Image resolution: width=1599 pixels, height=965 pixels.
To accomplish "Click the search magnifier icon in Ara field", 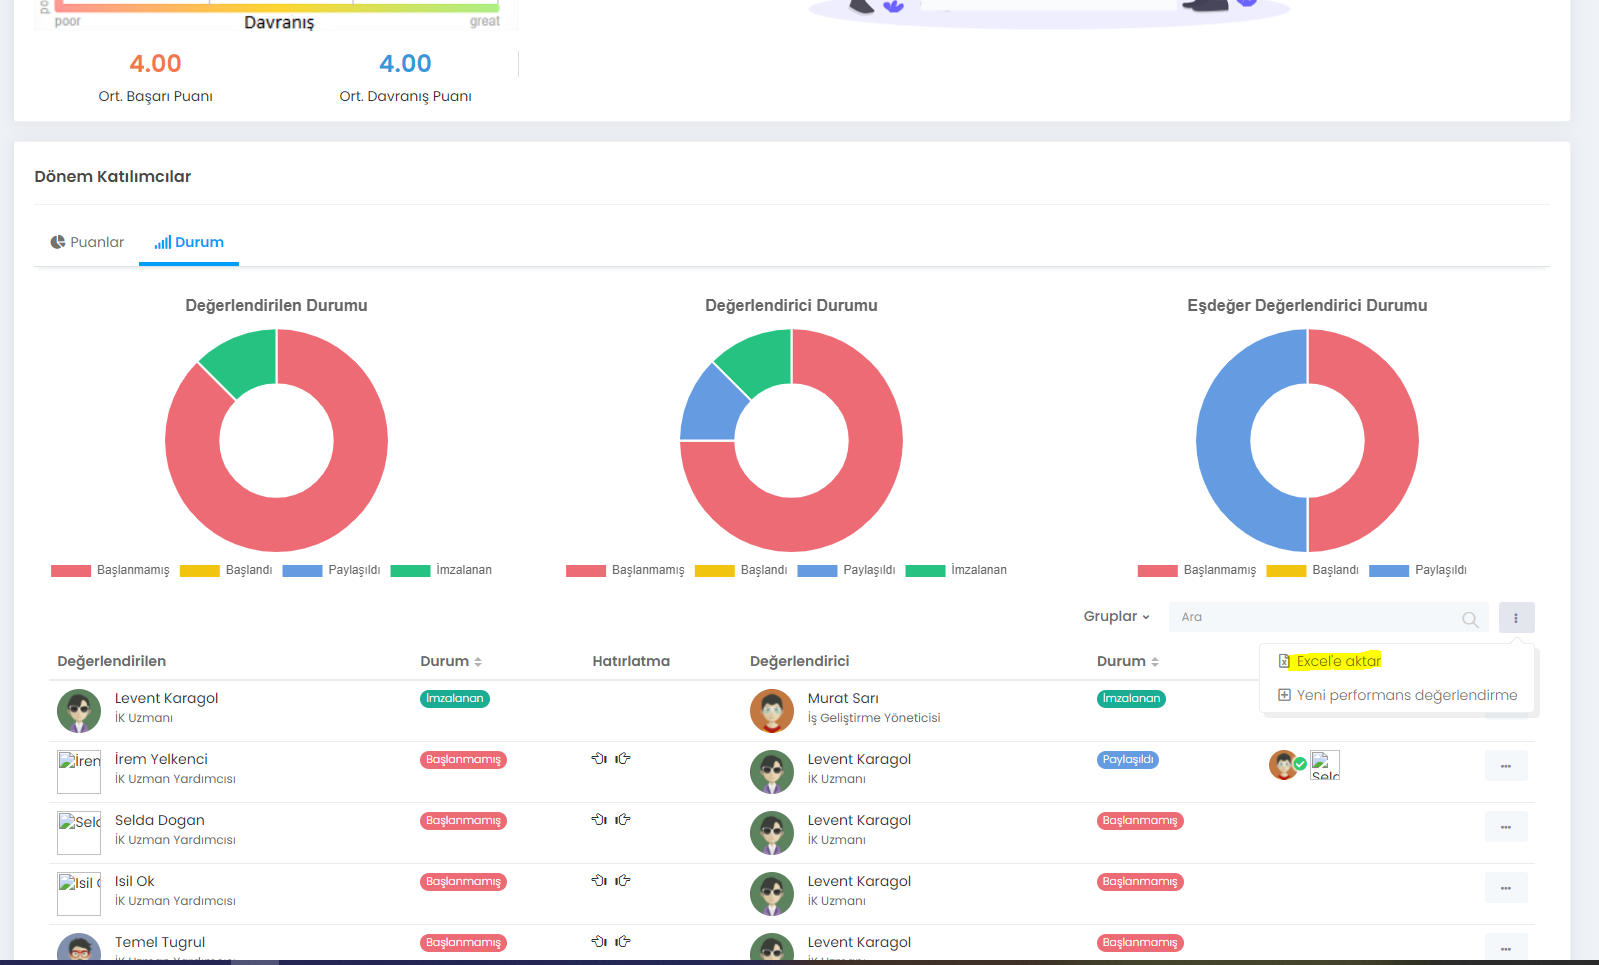I will point(1469,619).
